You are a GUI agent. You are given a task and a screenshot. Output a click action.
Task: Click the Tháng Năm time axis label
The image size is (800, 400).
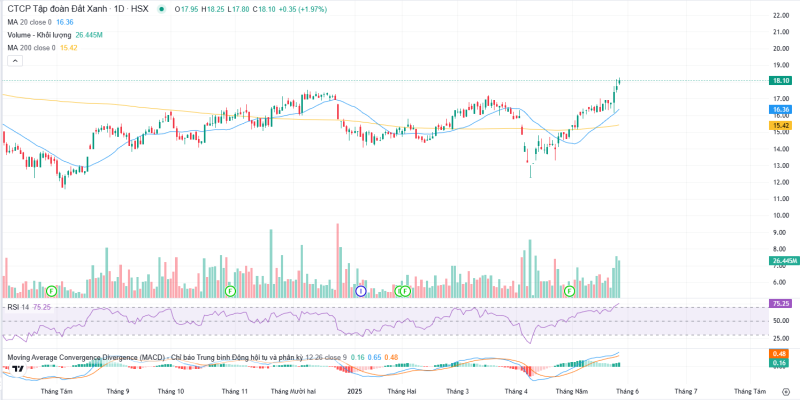coord(571,391)
